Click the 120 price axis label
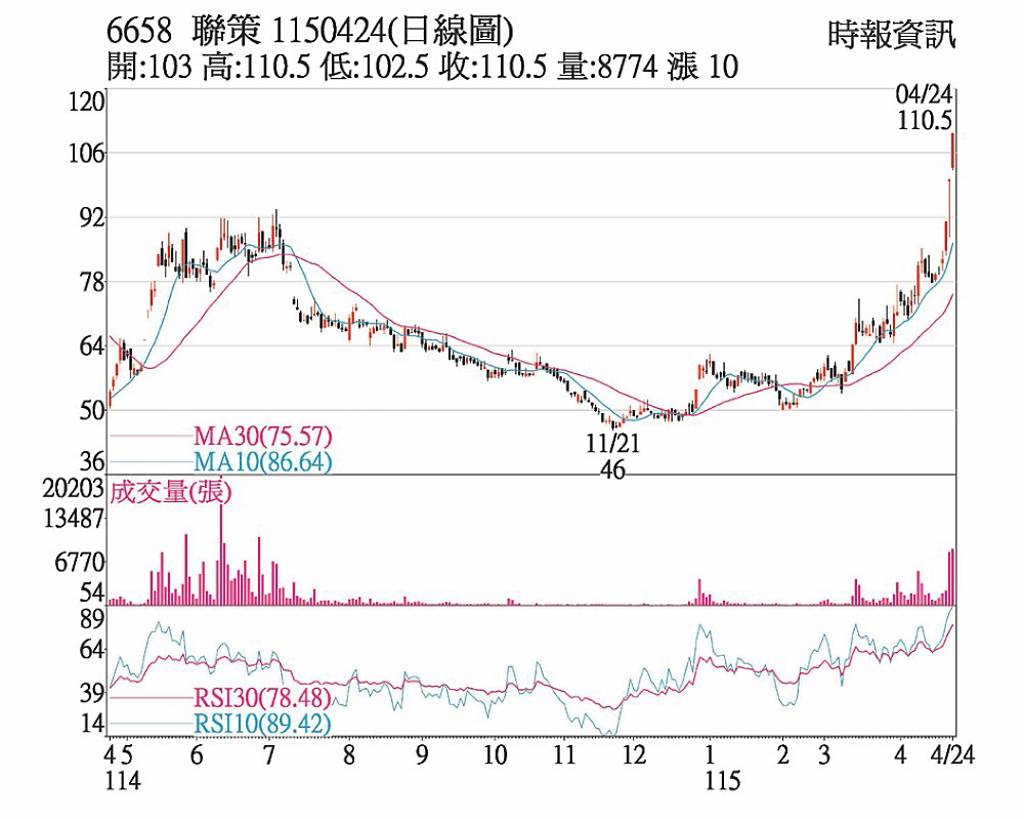The image size is (1024, 819). pos(89,102)
